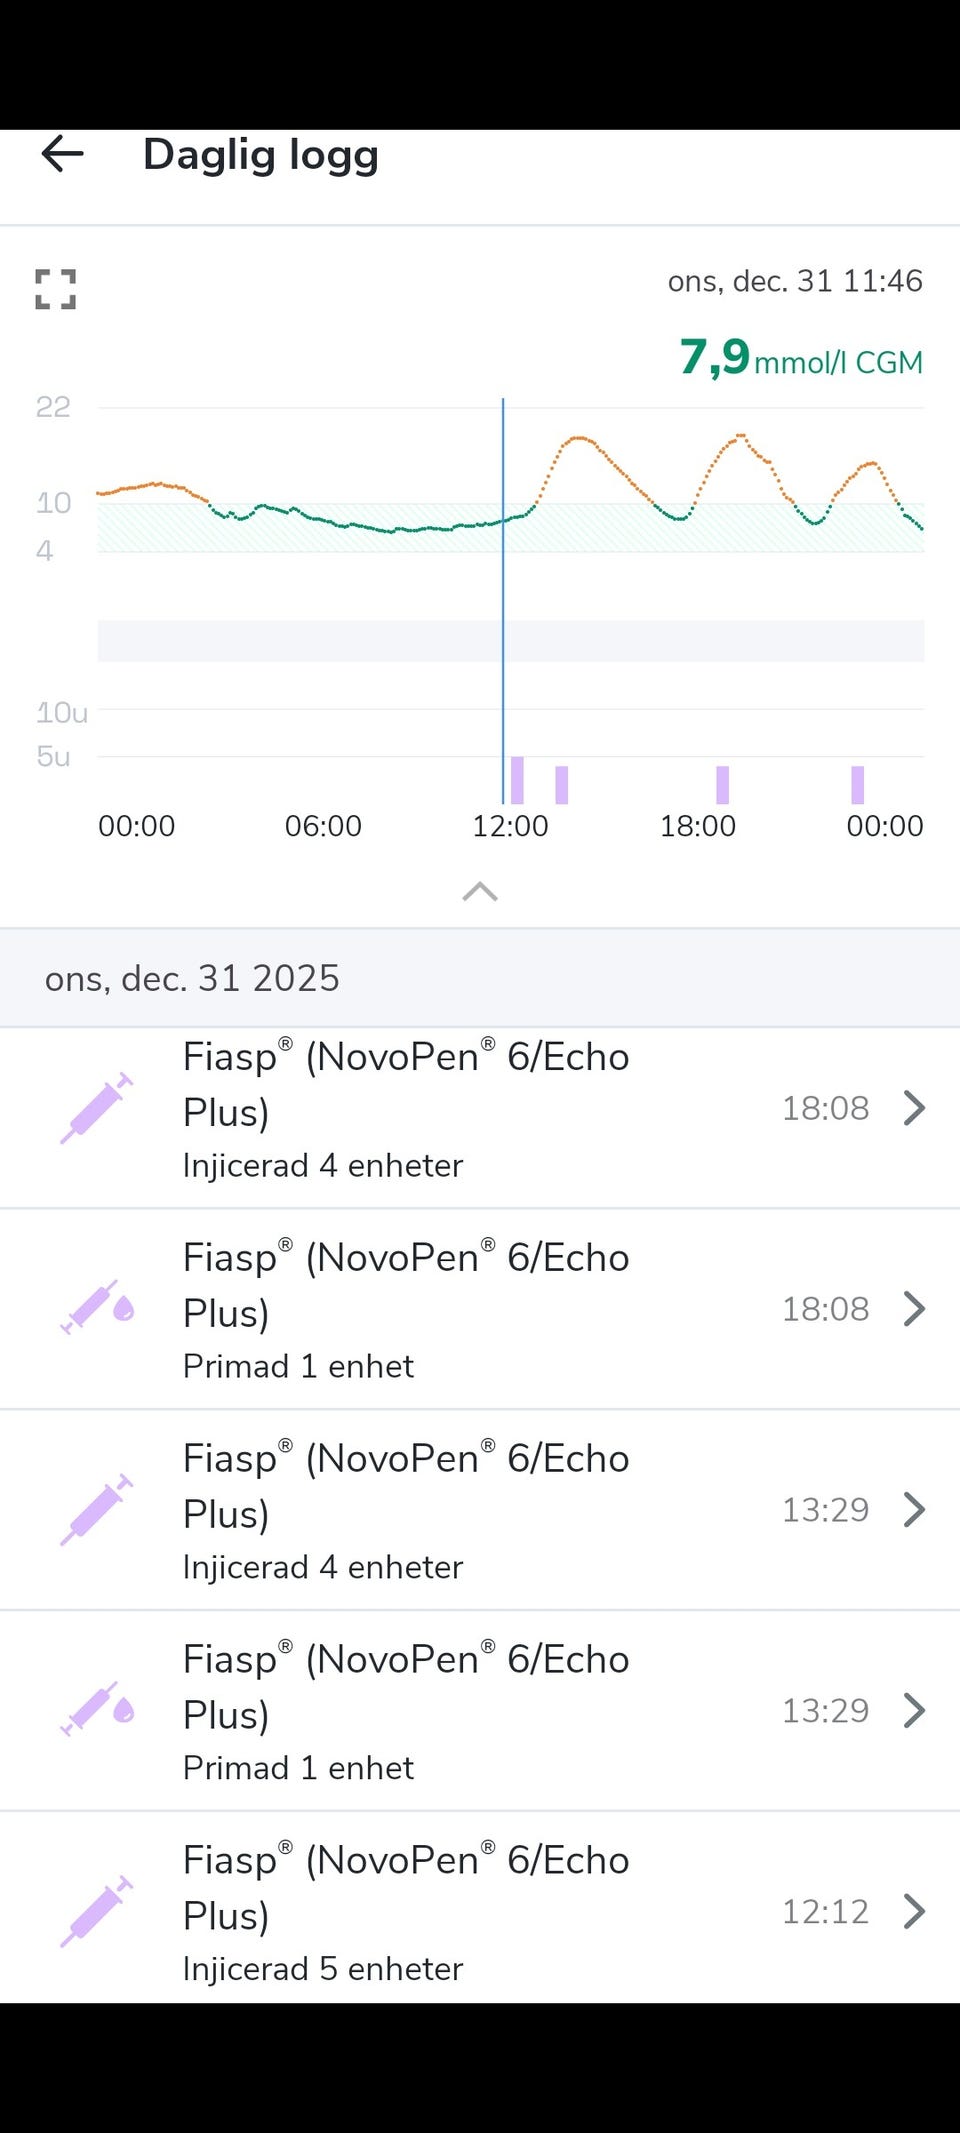Collapse the chart with the up chevron
Screen dimensions: 960x2133
(x=480, y=891)
